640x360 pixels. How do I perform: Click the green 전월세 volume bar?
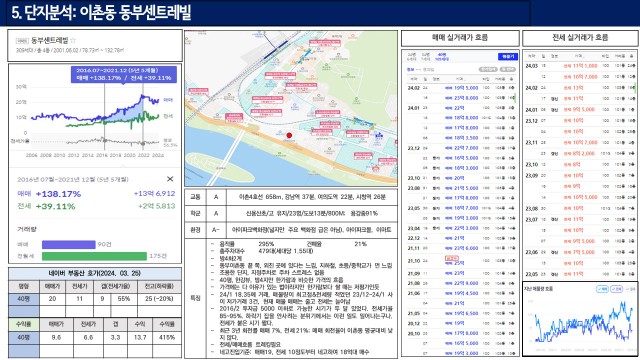coord(94,256)
